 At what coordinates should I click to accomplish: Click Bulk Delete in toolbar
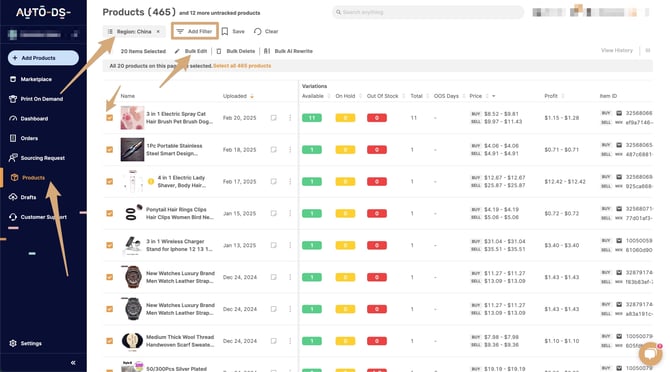pyautogui.click(x=236, y=51)
